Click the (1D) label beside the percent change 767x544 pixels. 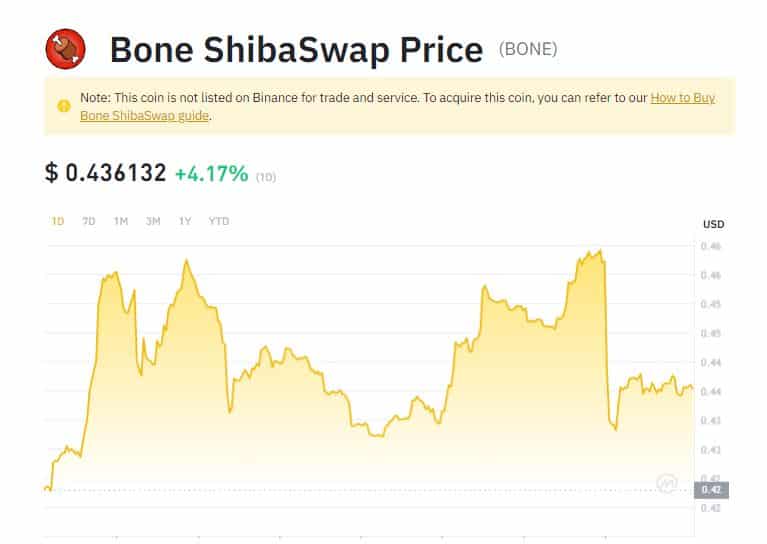[x=266, y=177]
